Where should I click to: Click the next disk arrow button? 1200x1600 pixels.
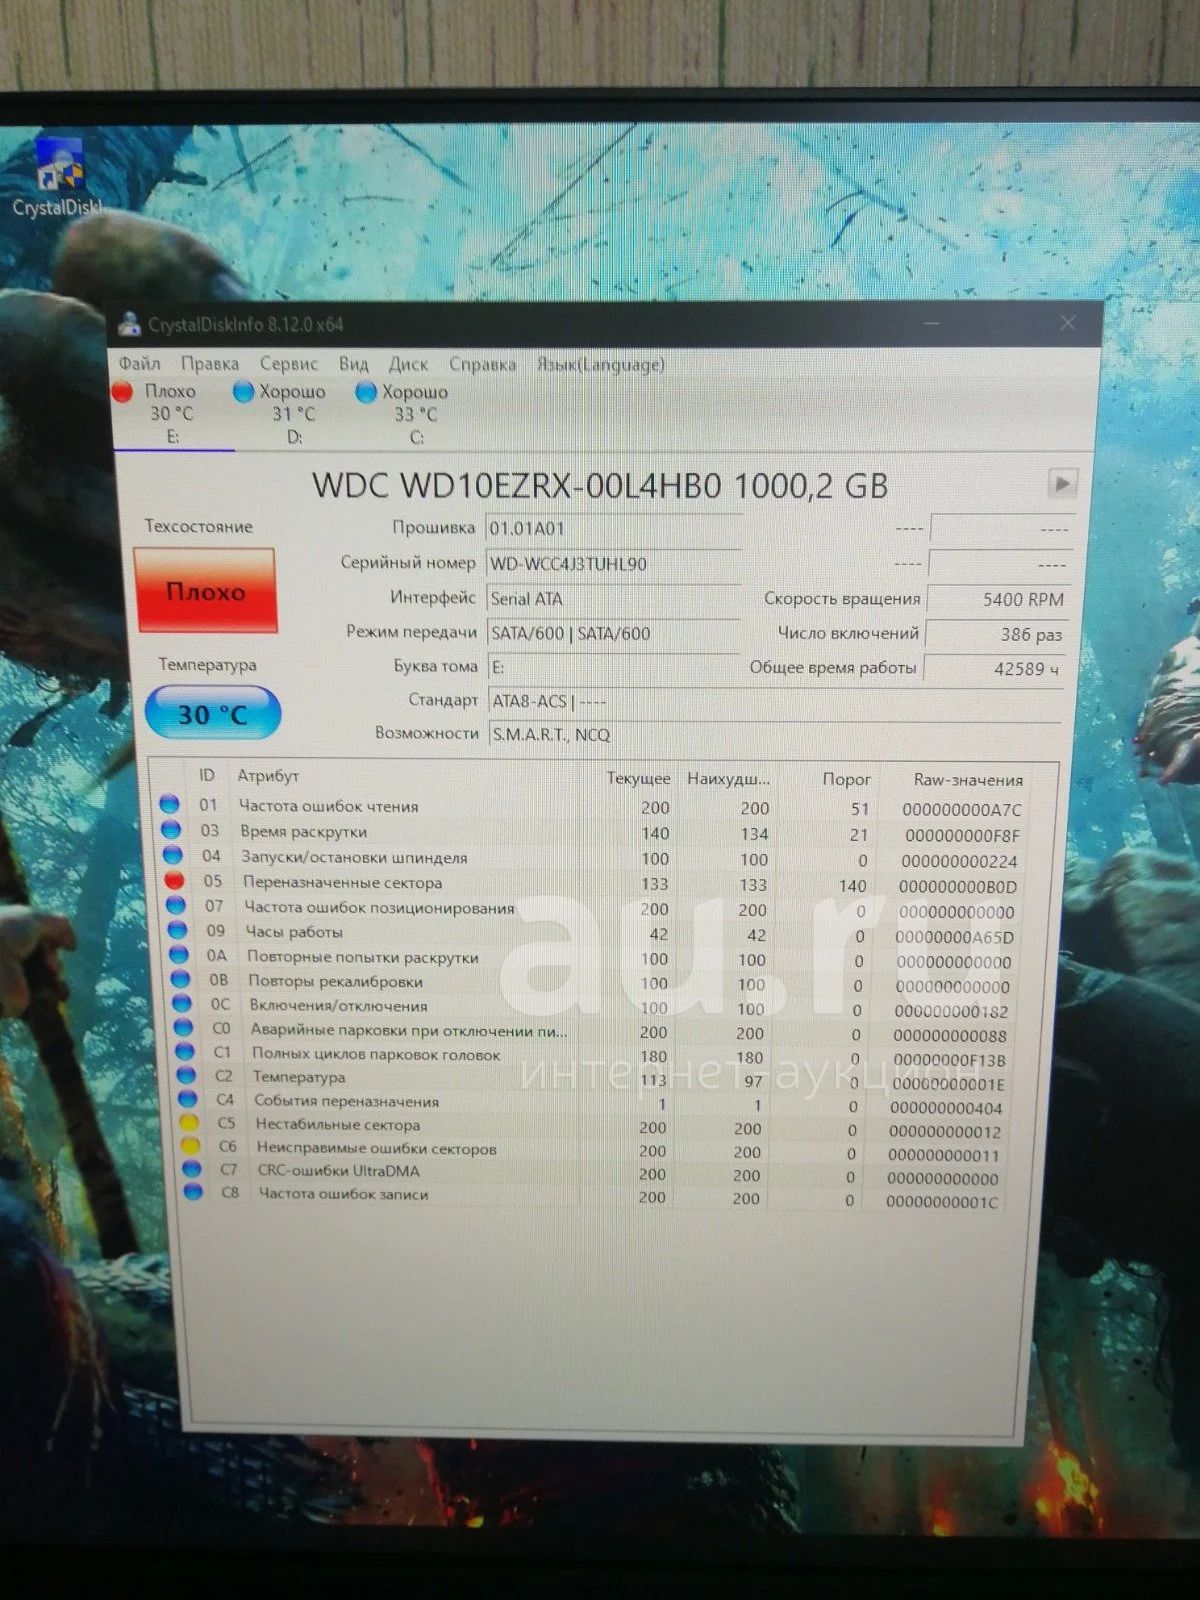click(1061, 483)
